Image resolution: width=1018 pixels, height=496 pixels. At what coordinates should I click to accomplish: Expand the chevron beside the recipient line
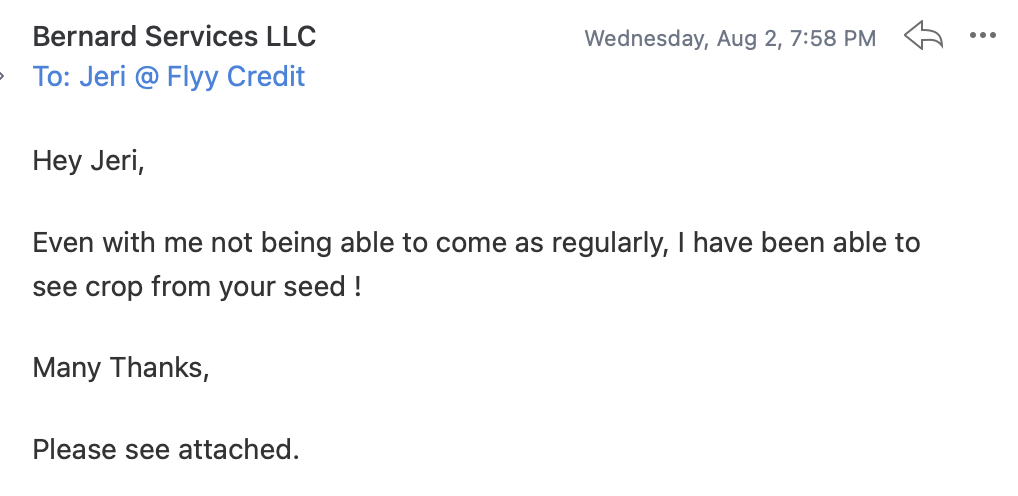click(2, 77)
